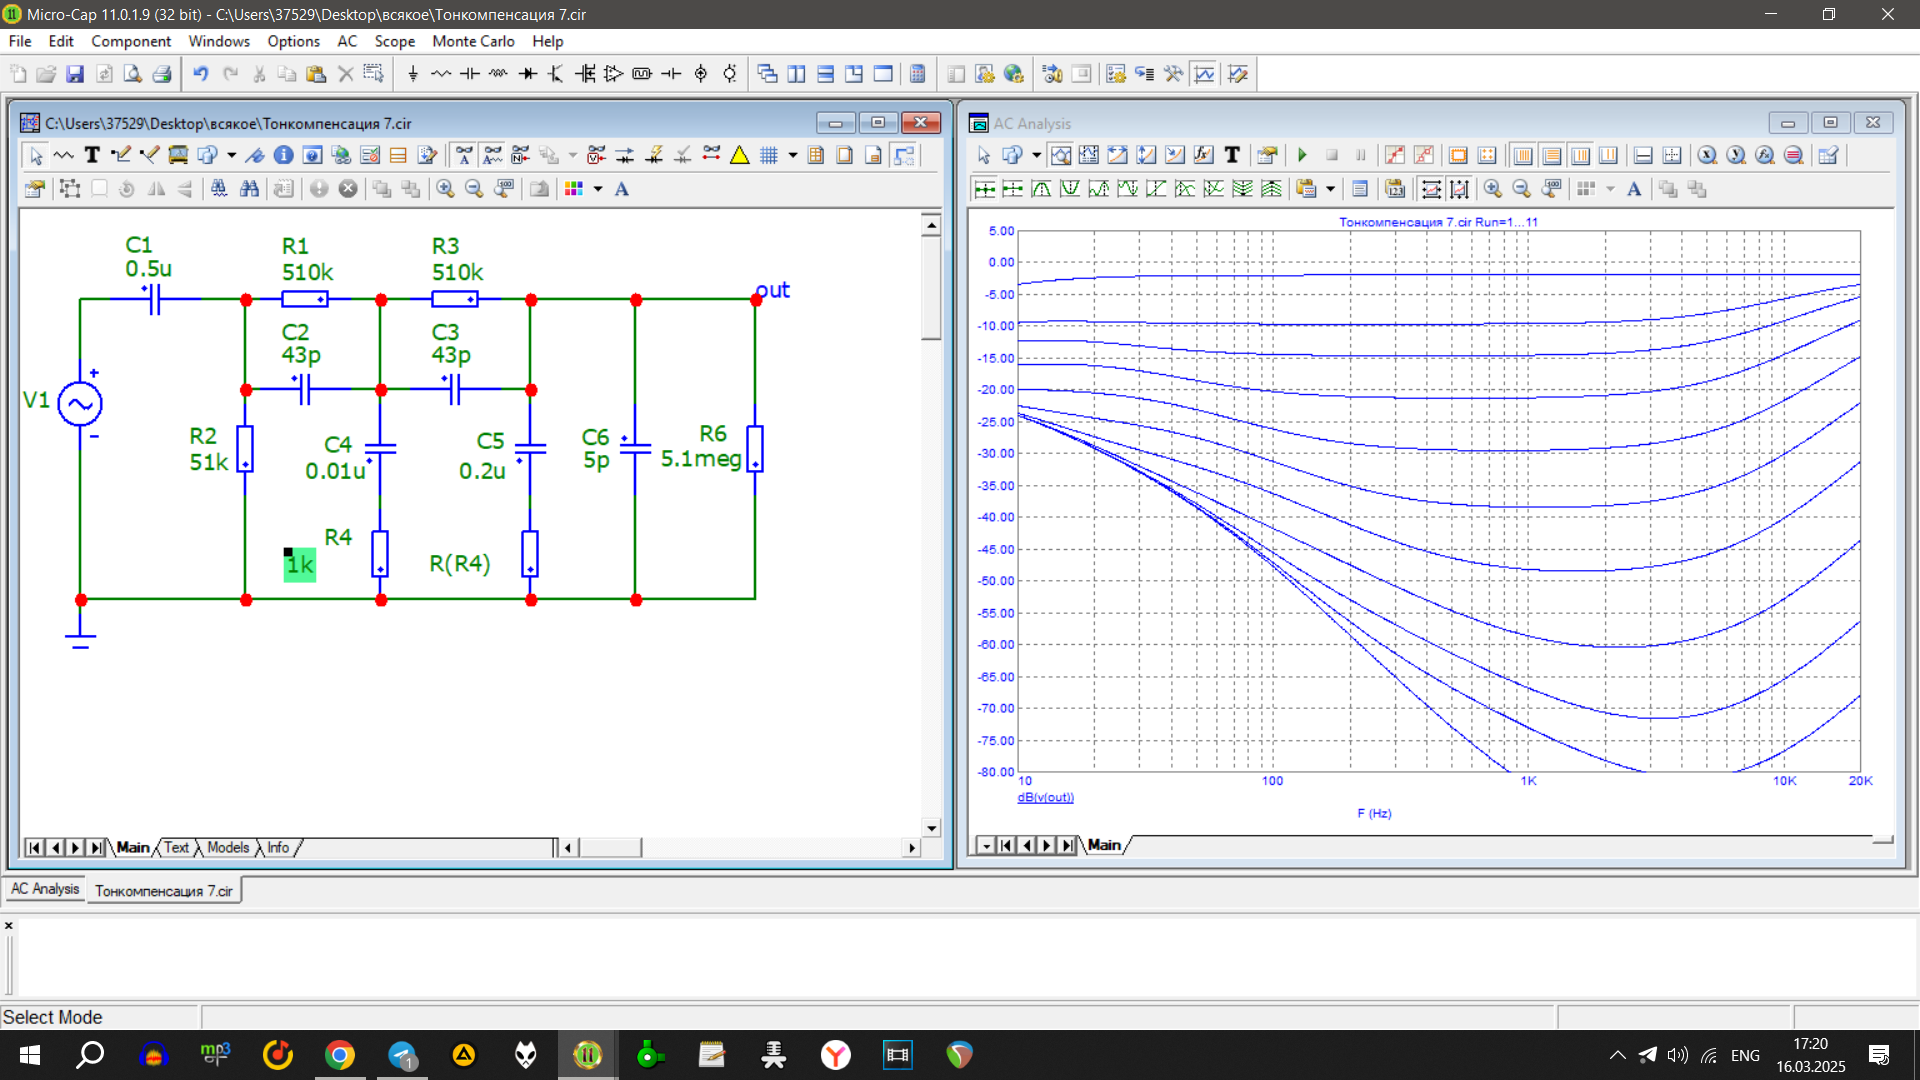Switch to the AC Analysis window tab
Viewport: 1920px width, 1080px height.
pyautogui.click(x=45, y=889)
